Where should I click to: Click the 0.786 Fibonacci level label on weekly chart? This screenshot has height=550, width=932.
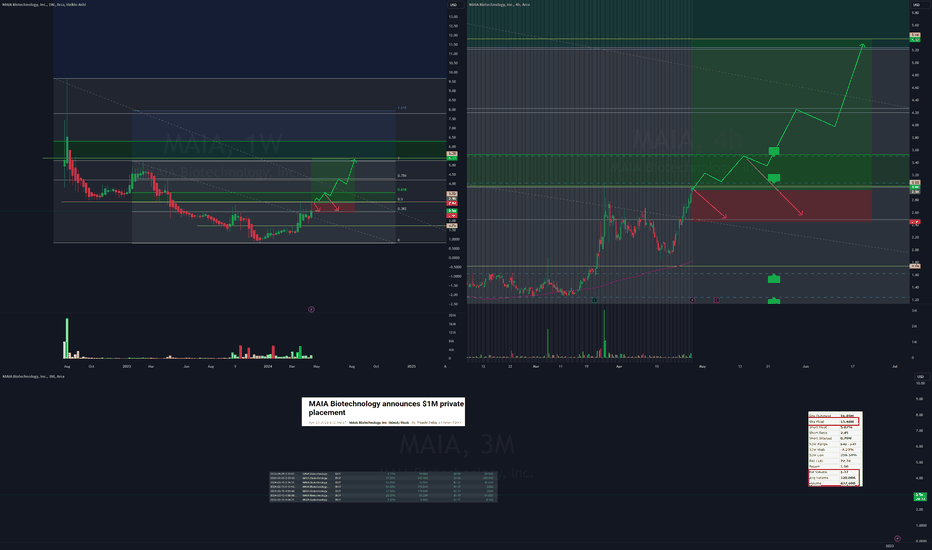pos(402,176)
